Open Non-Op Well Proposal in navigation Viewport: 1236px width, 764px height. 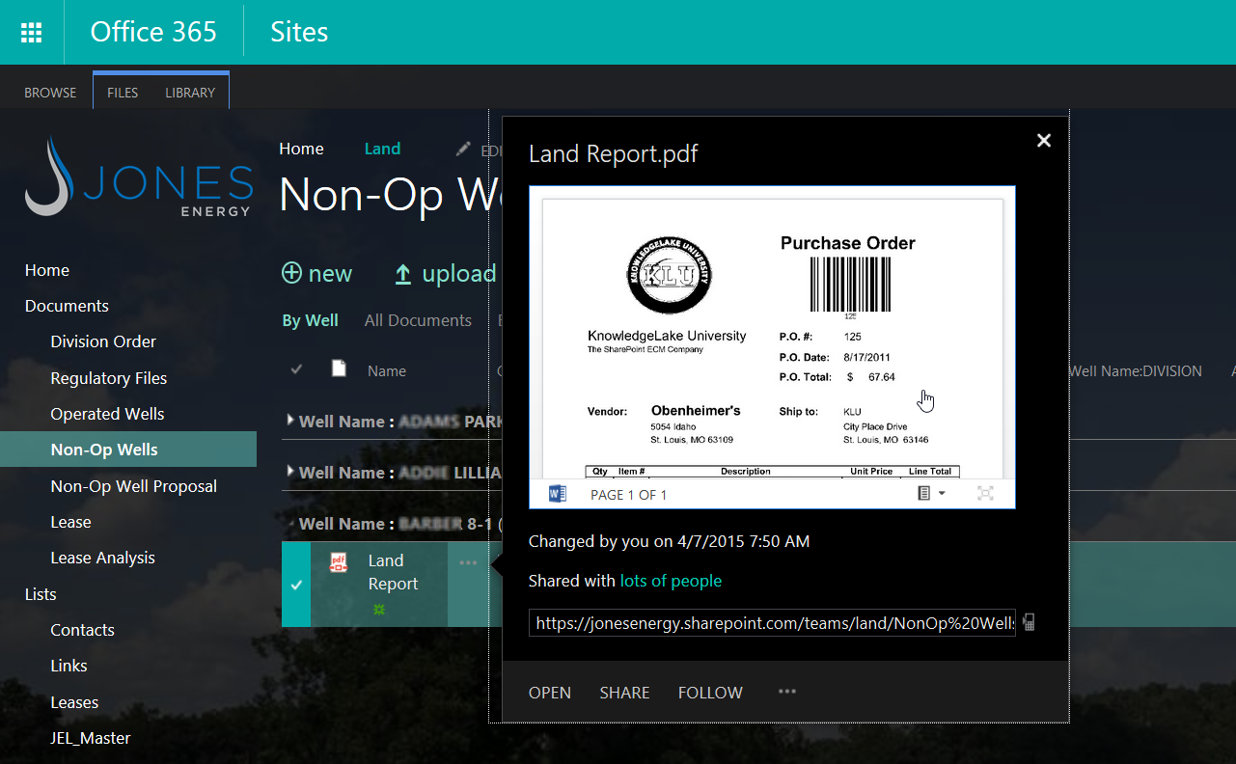[134, 486]
